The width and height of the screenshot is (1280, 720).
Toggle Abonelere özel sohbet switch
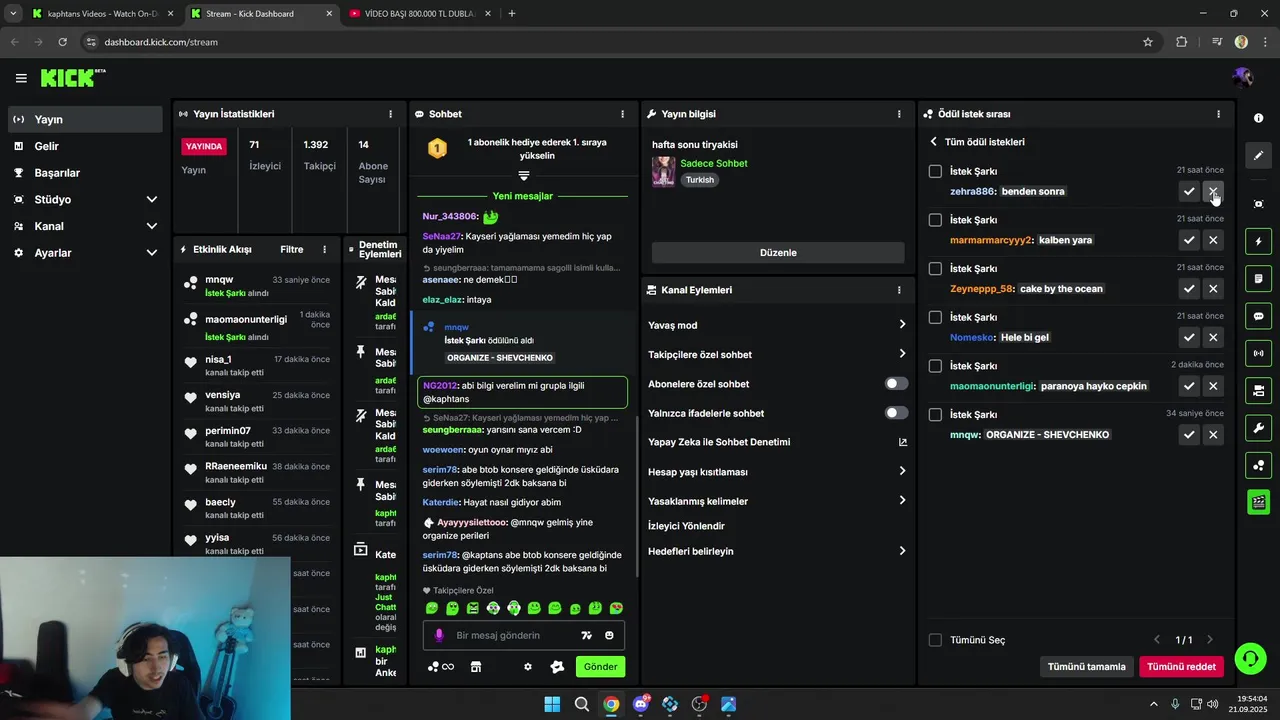click(x=897, y=384)
